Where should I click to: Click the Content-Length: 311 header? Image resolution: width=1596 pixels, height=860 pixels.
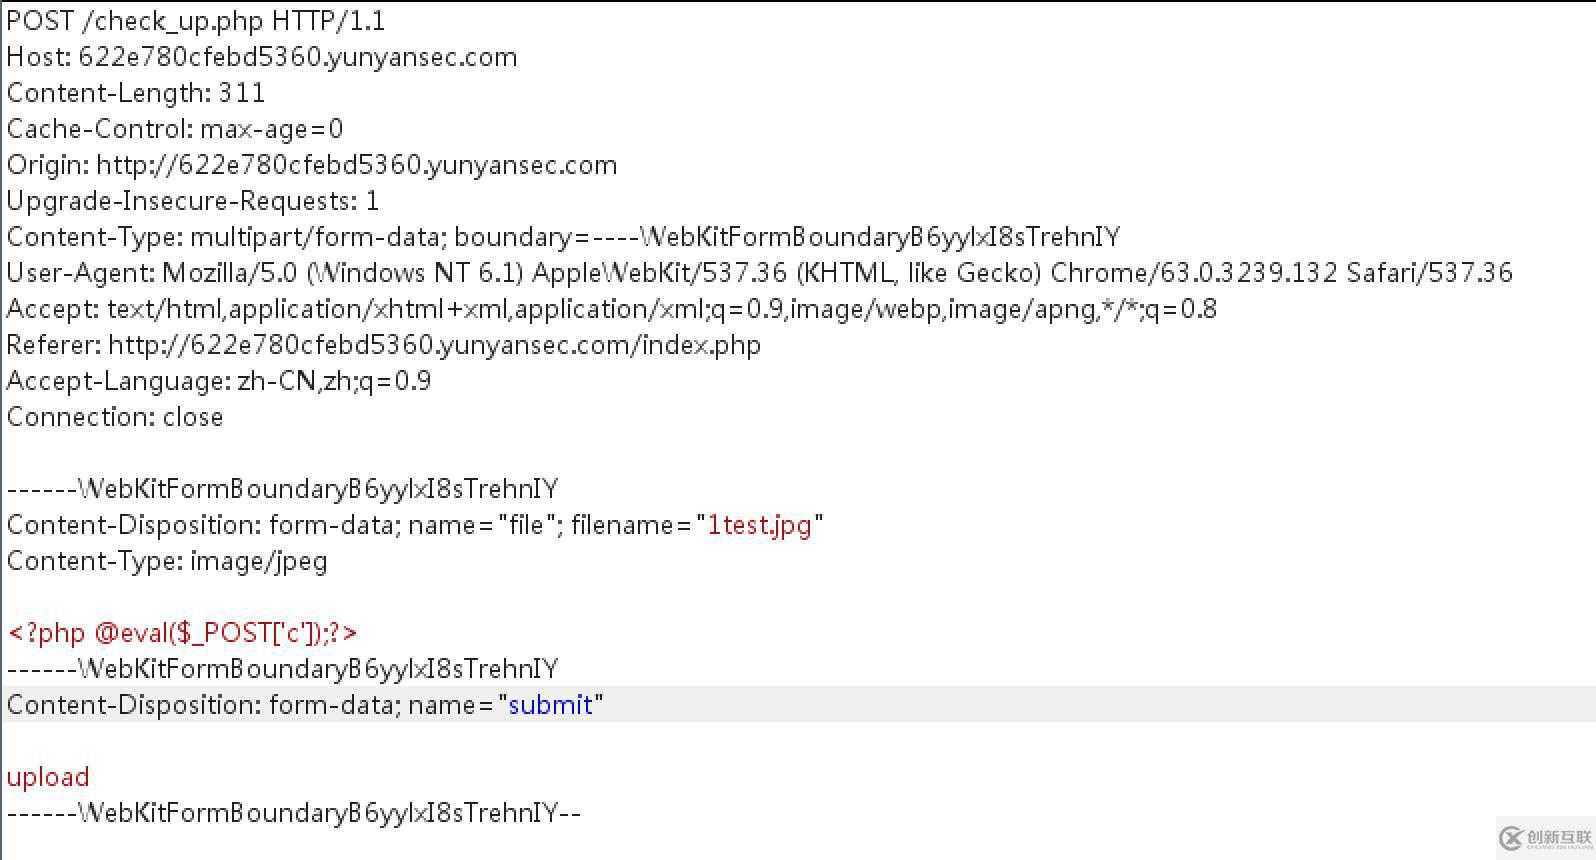pyautogui.click(x=136, y=93)
